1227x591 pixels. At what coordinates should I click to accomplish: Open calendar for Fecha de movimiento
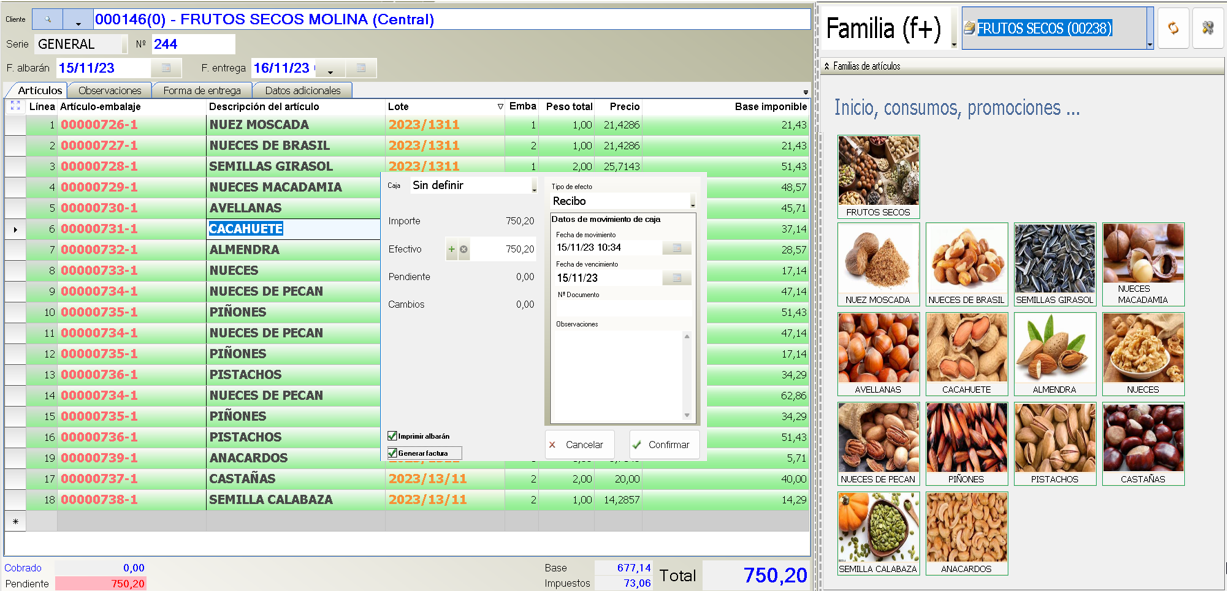point(676,247)
